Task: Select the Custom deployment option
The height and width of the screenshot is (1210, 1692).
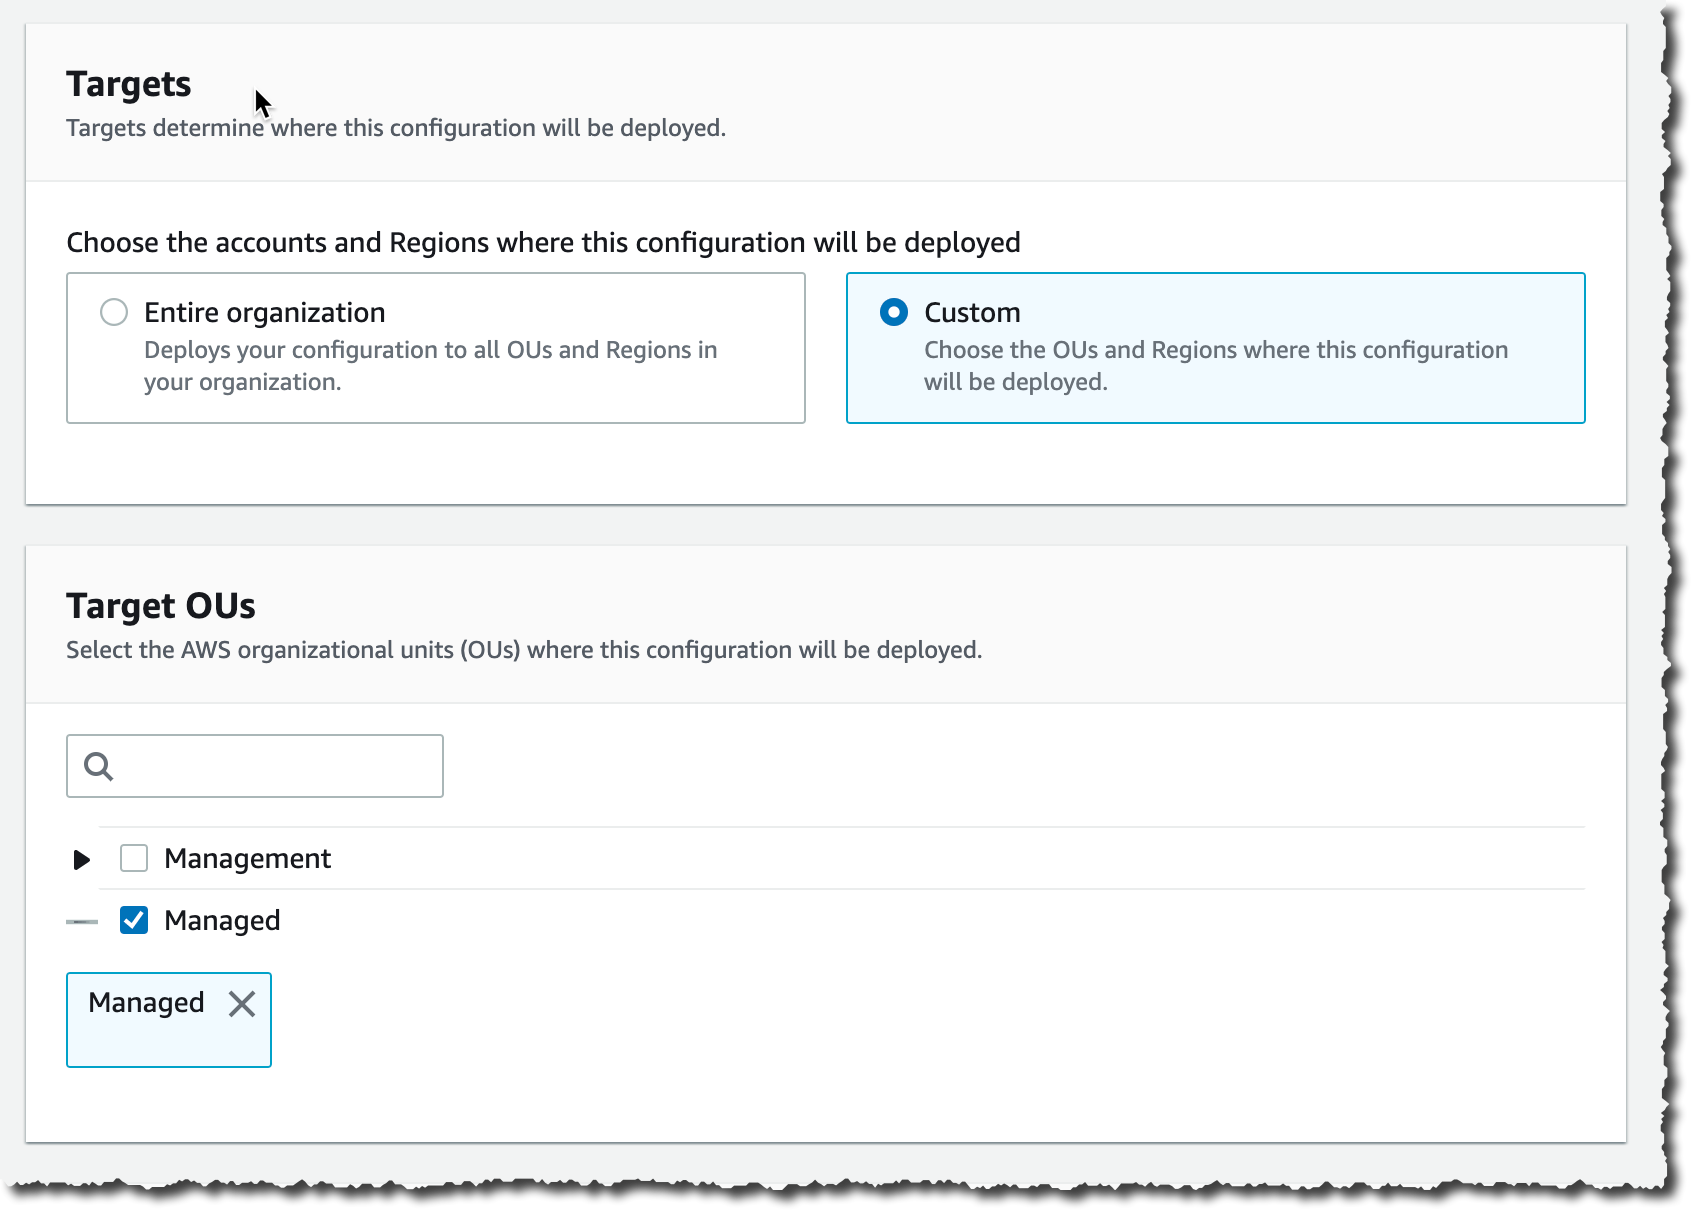Action: pyautogui.click(x=1215, y=347)
